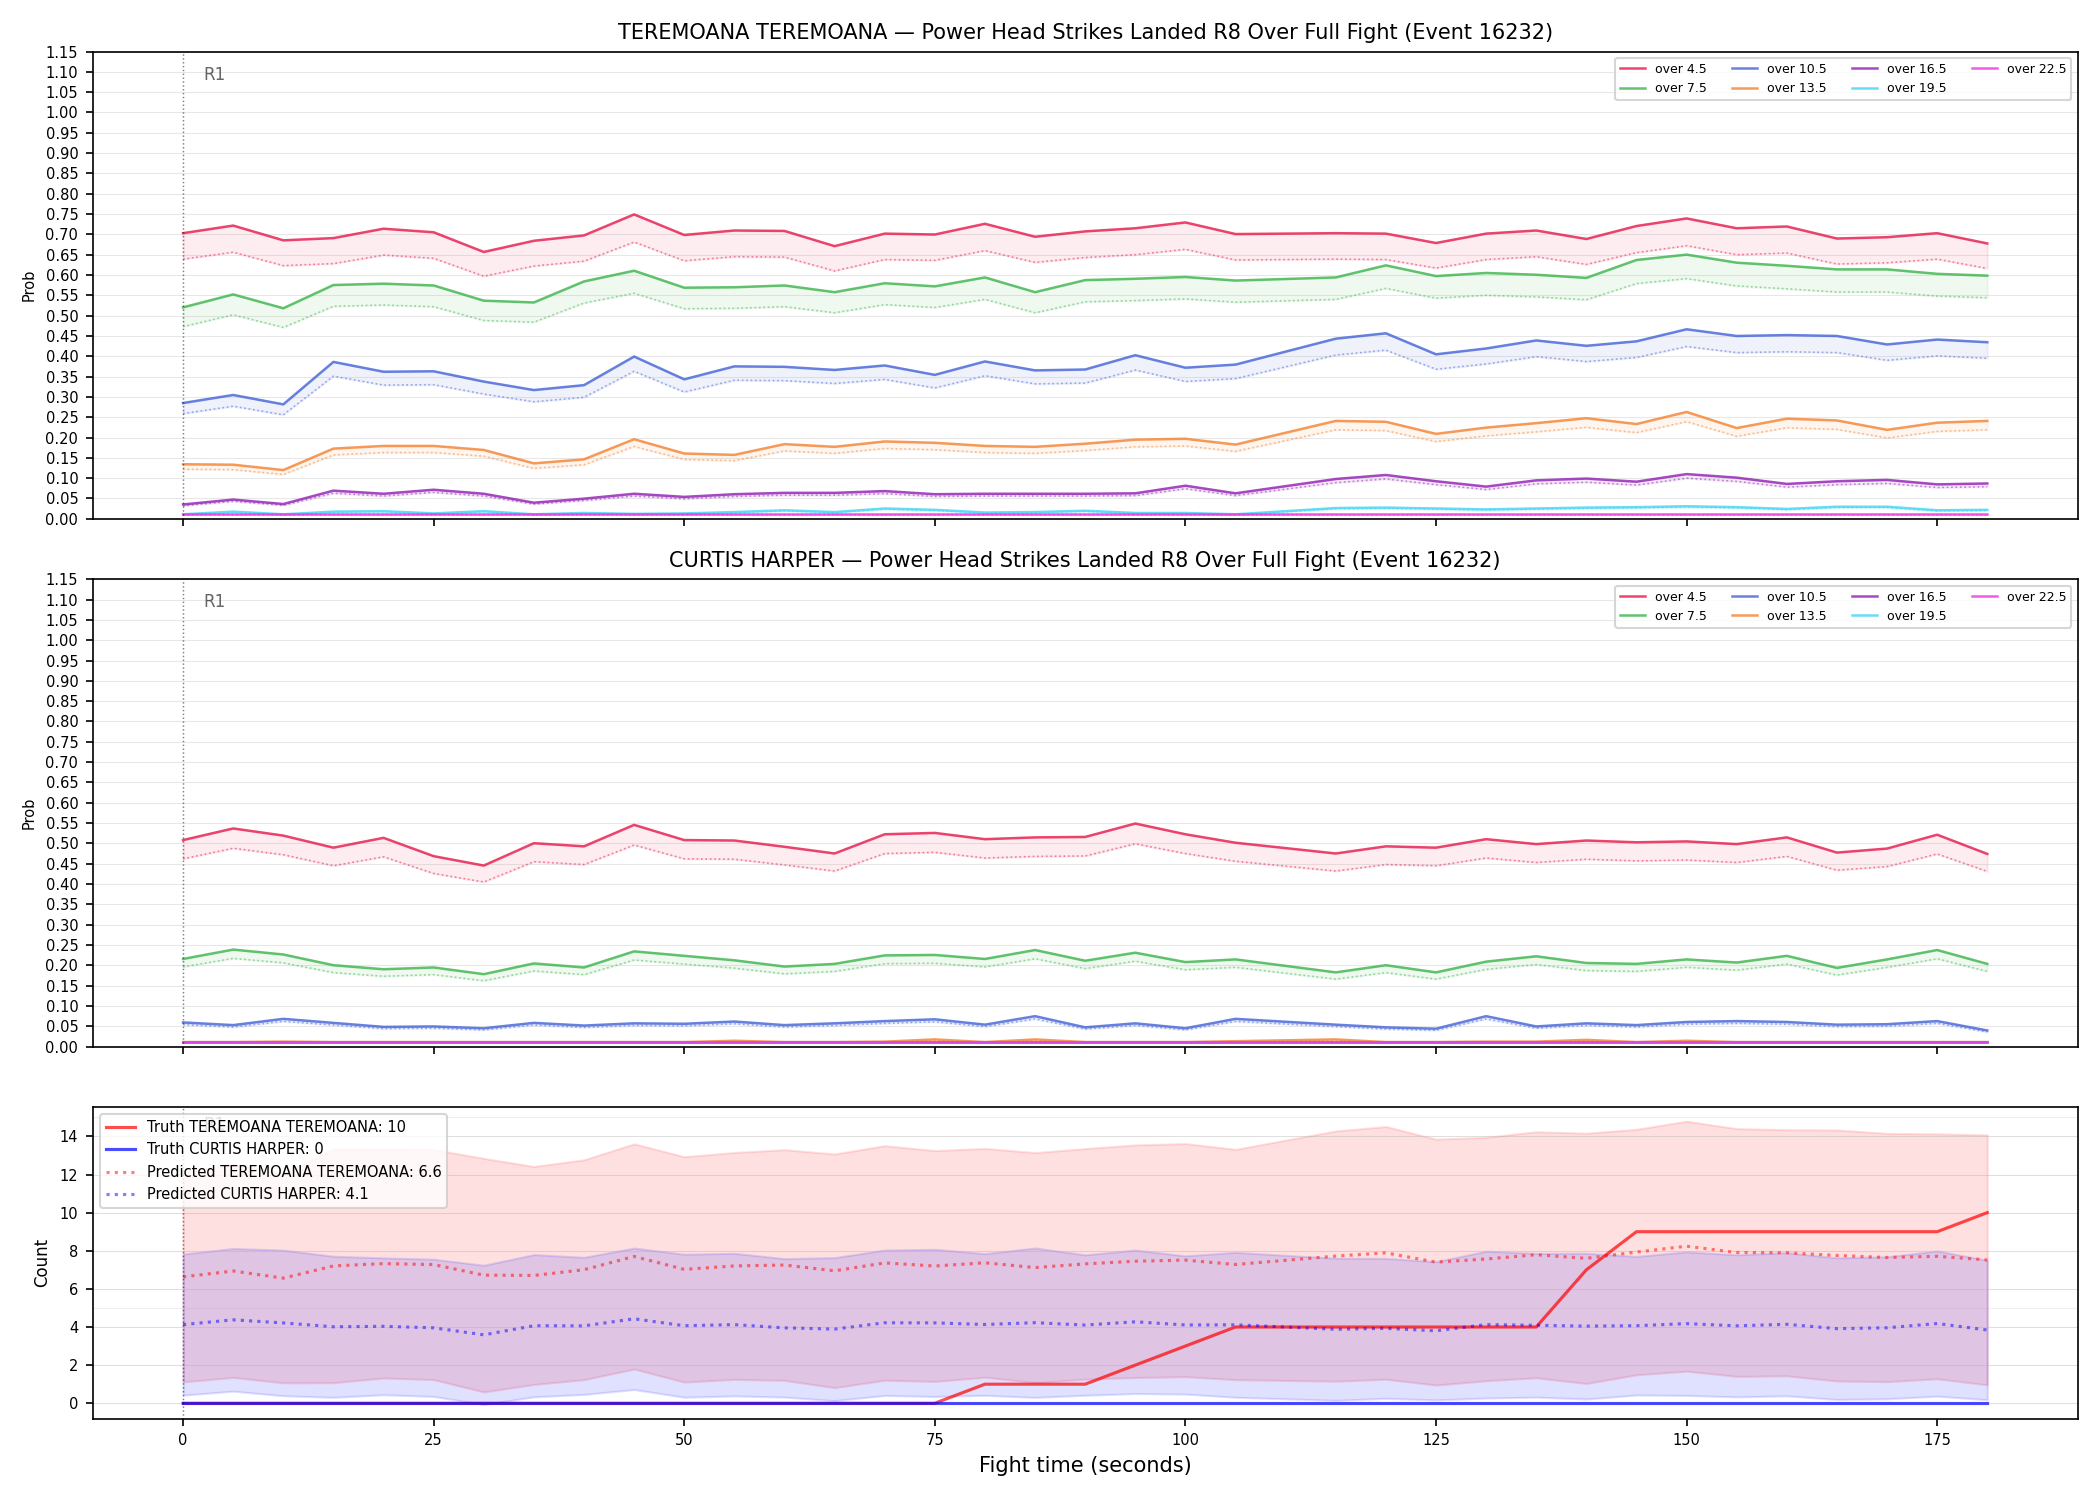
Task: Click x-axis tick label '175'
Action: pos(1937,1440)
